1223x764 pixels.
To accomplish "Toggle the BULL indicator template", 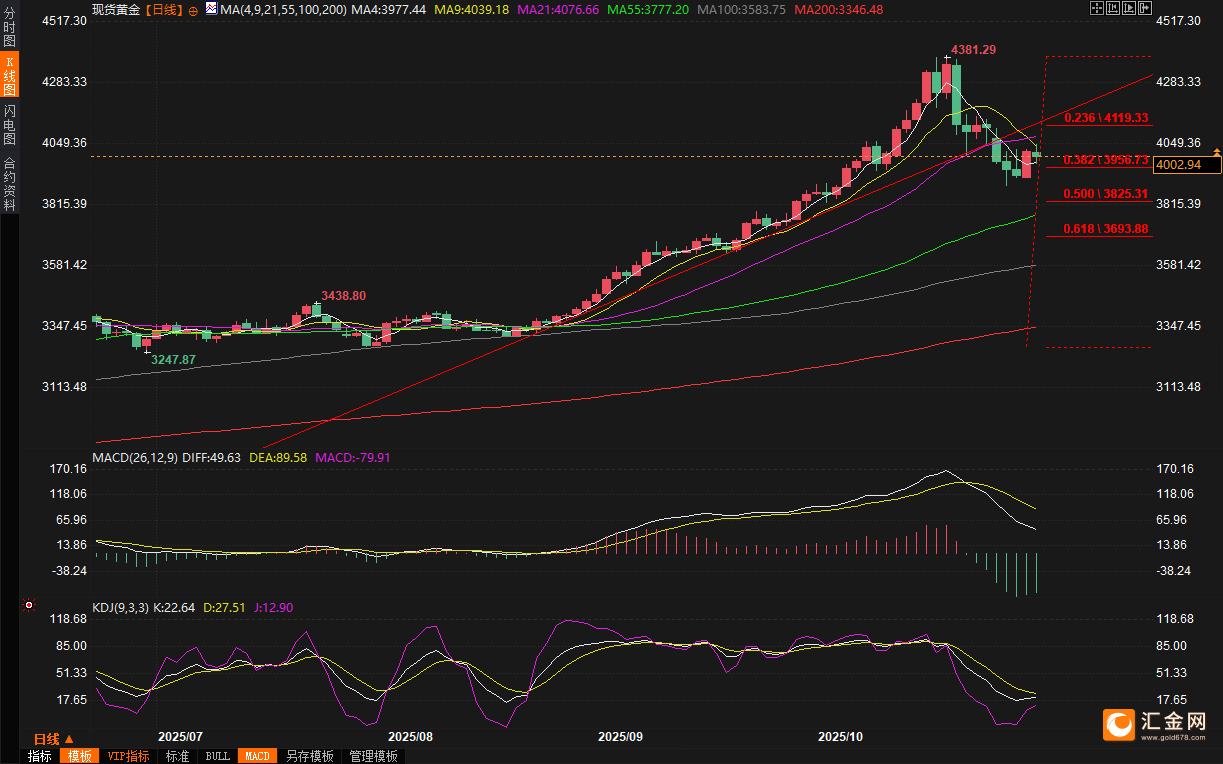I will (217, 756).
